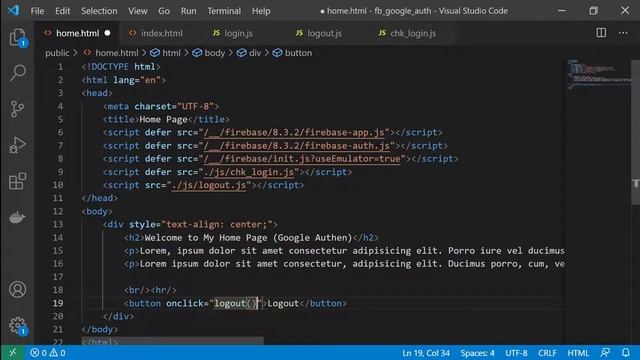
Task: Change indentation via Spaces: 4
Action: [477, 353]
